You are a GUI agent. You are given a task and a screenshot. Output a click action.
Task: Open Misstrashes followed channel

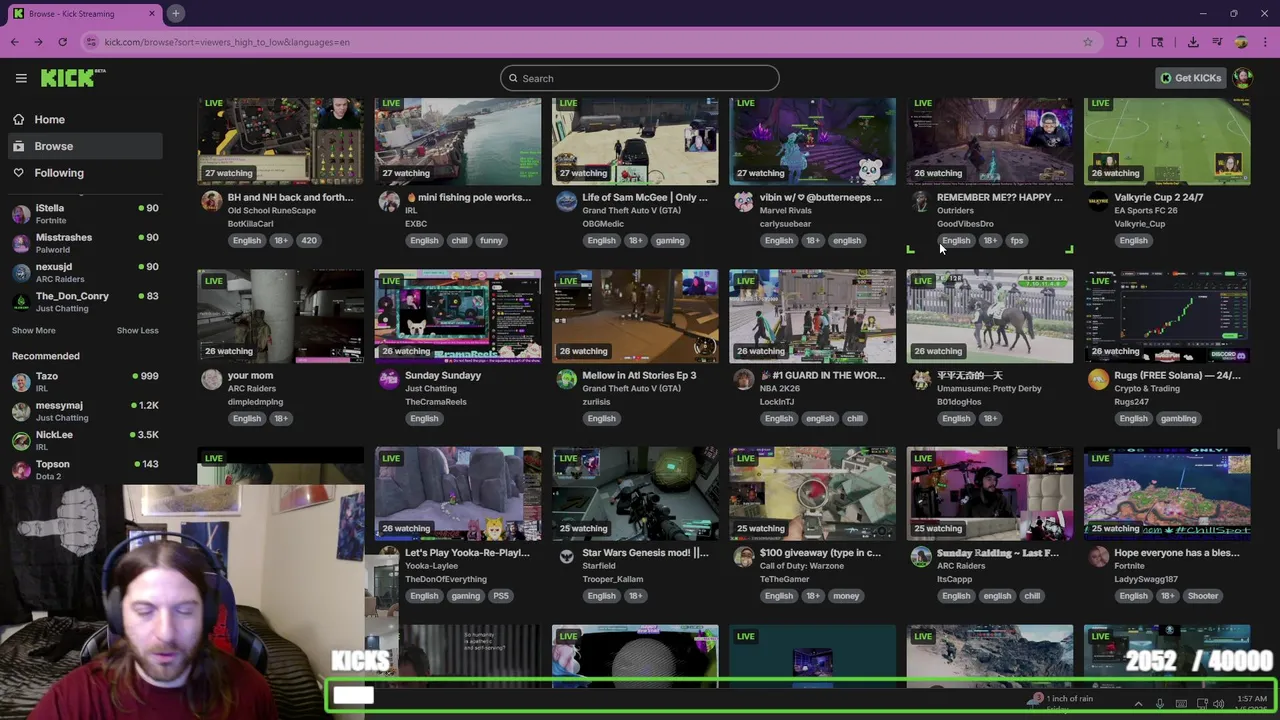click(85, 243)
